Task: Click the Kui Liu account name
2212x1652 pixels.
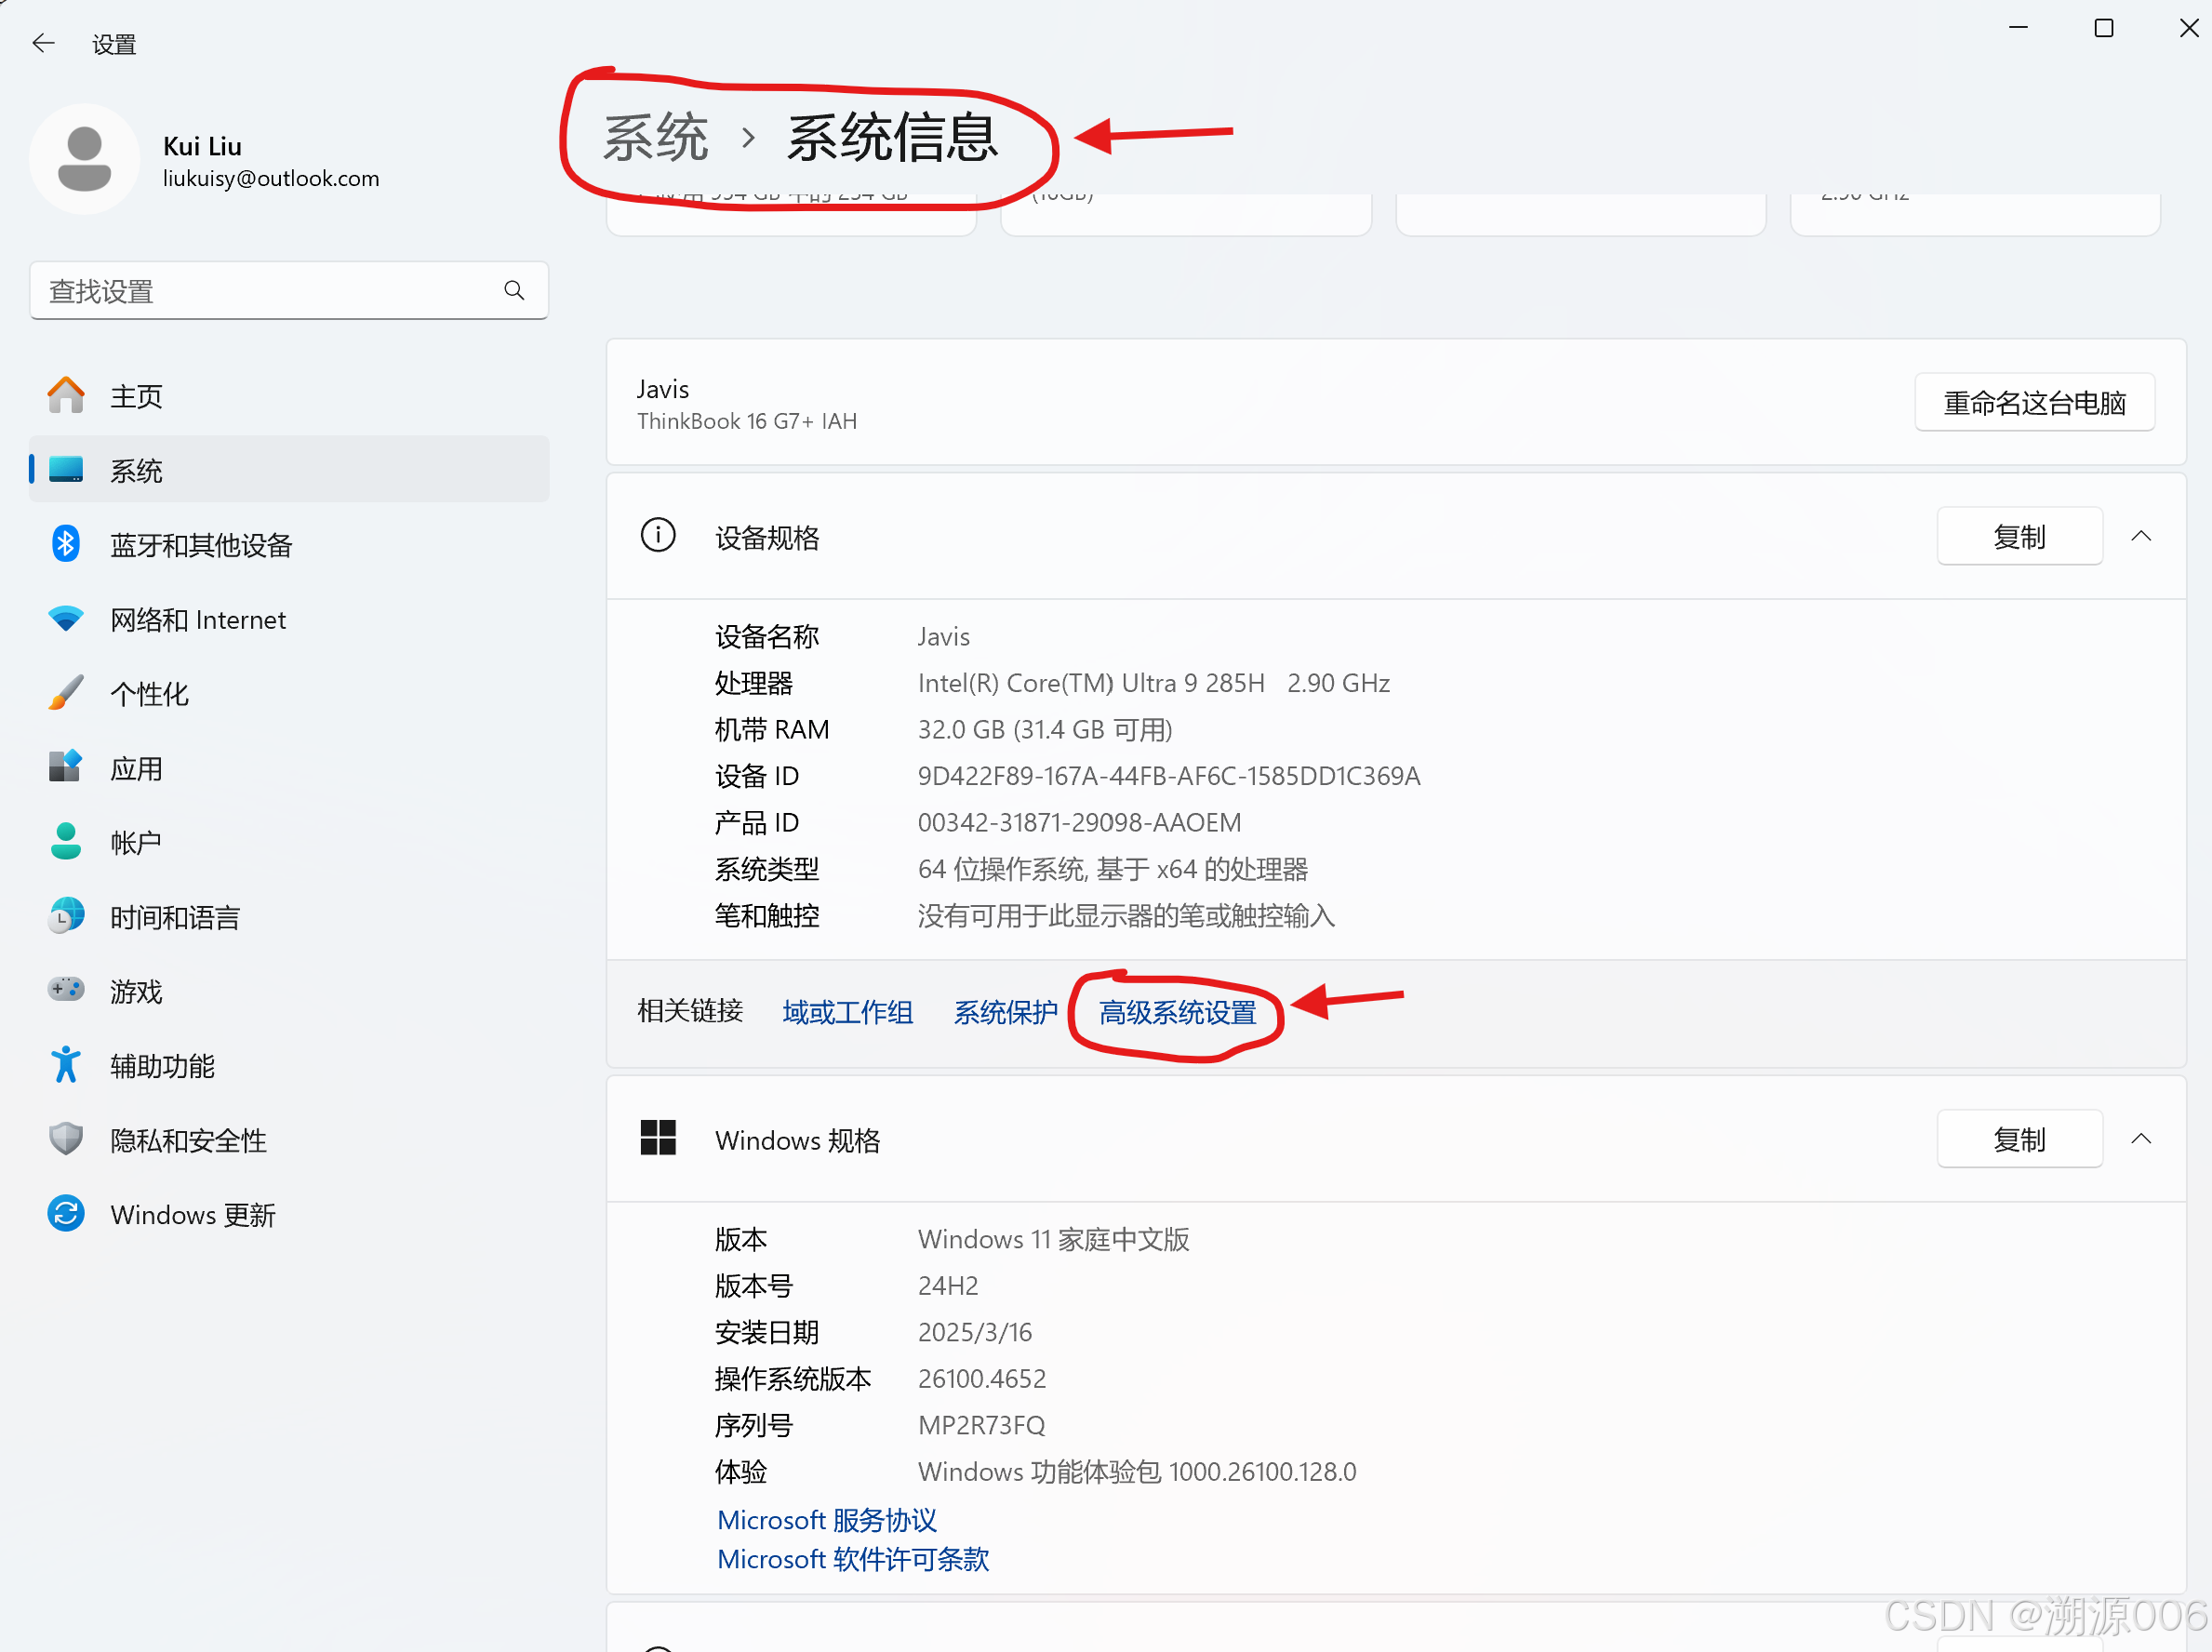Action: [x=202, y=146]
